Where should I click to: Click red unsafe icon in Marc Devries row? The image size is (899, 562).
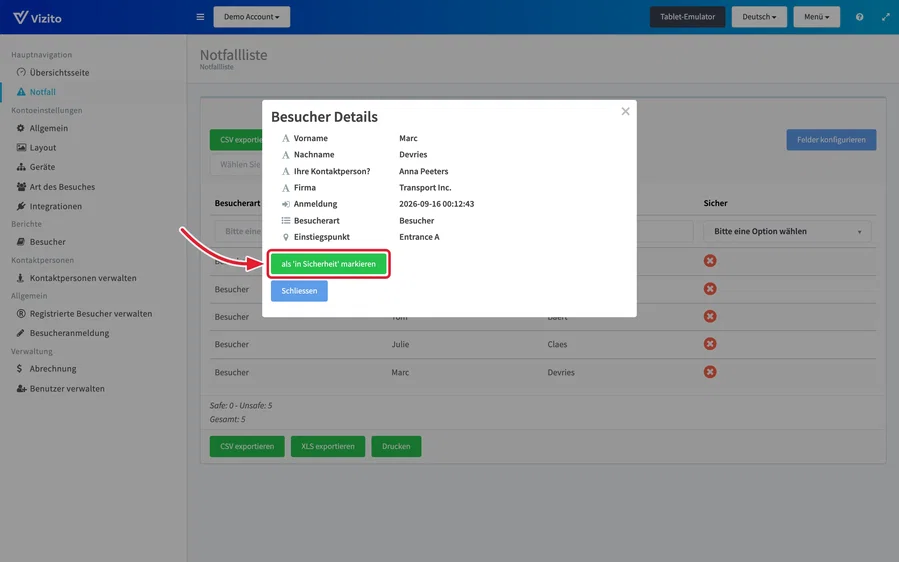tap(710, 372)
